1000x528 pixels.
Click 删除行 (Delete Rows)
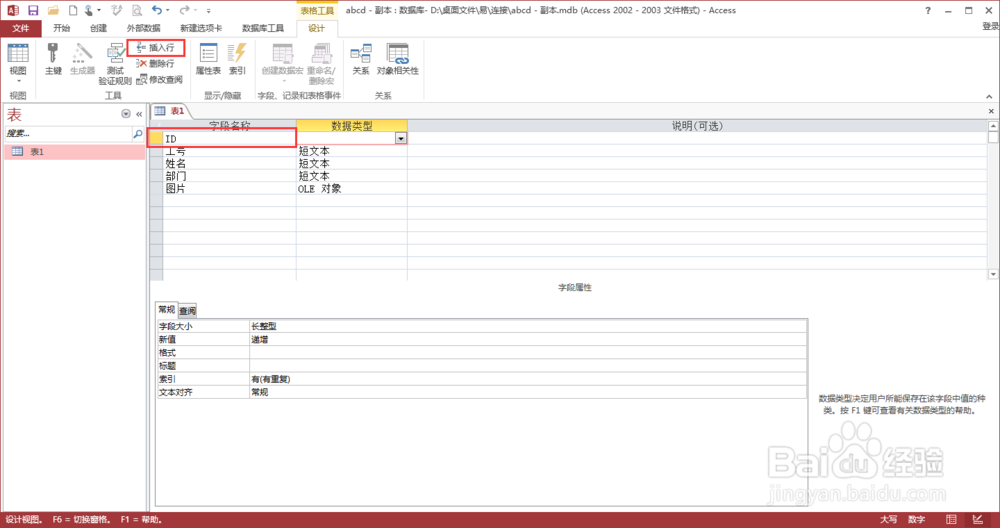[156, 64]
